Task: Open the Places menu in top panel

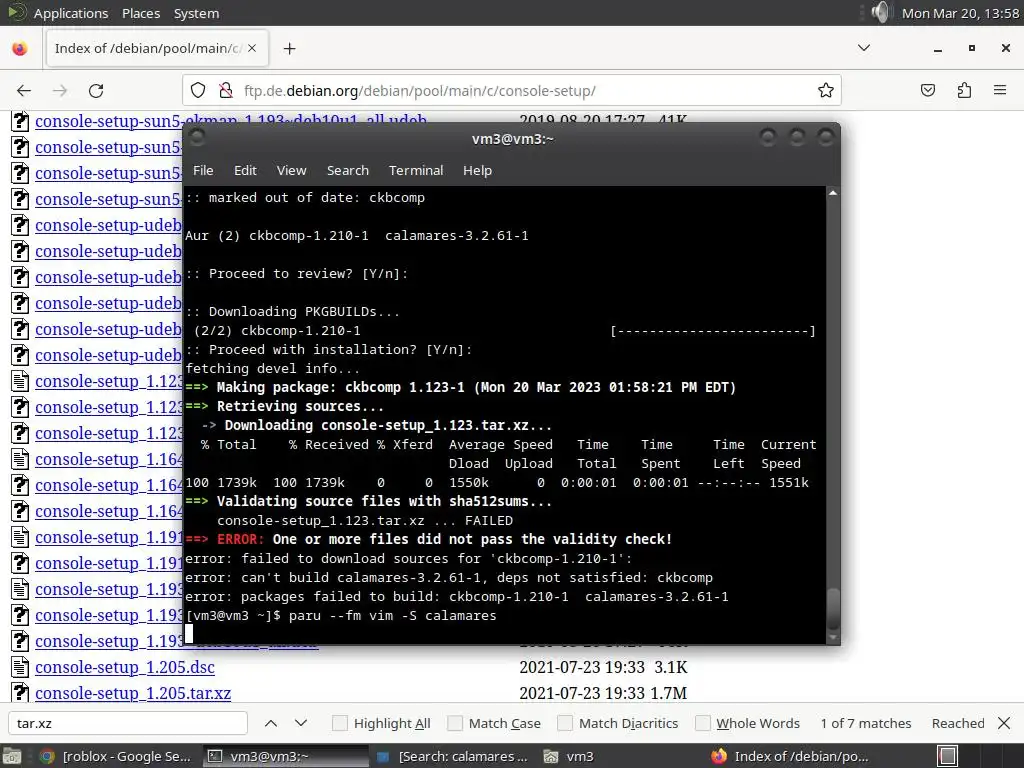Action: 141,13
